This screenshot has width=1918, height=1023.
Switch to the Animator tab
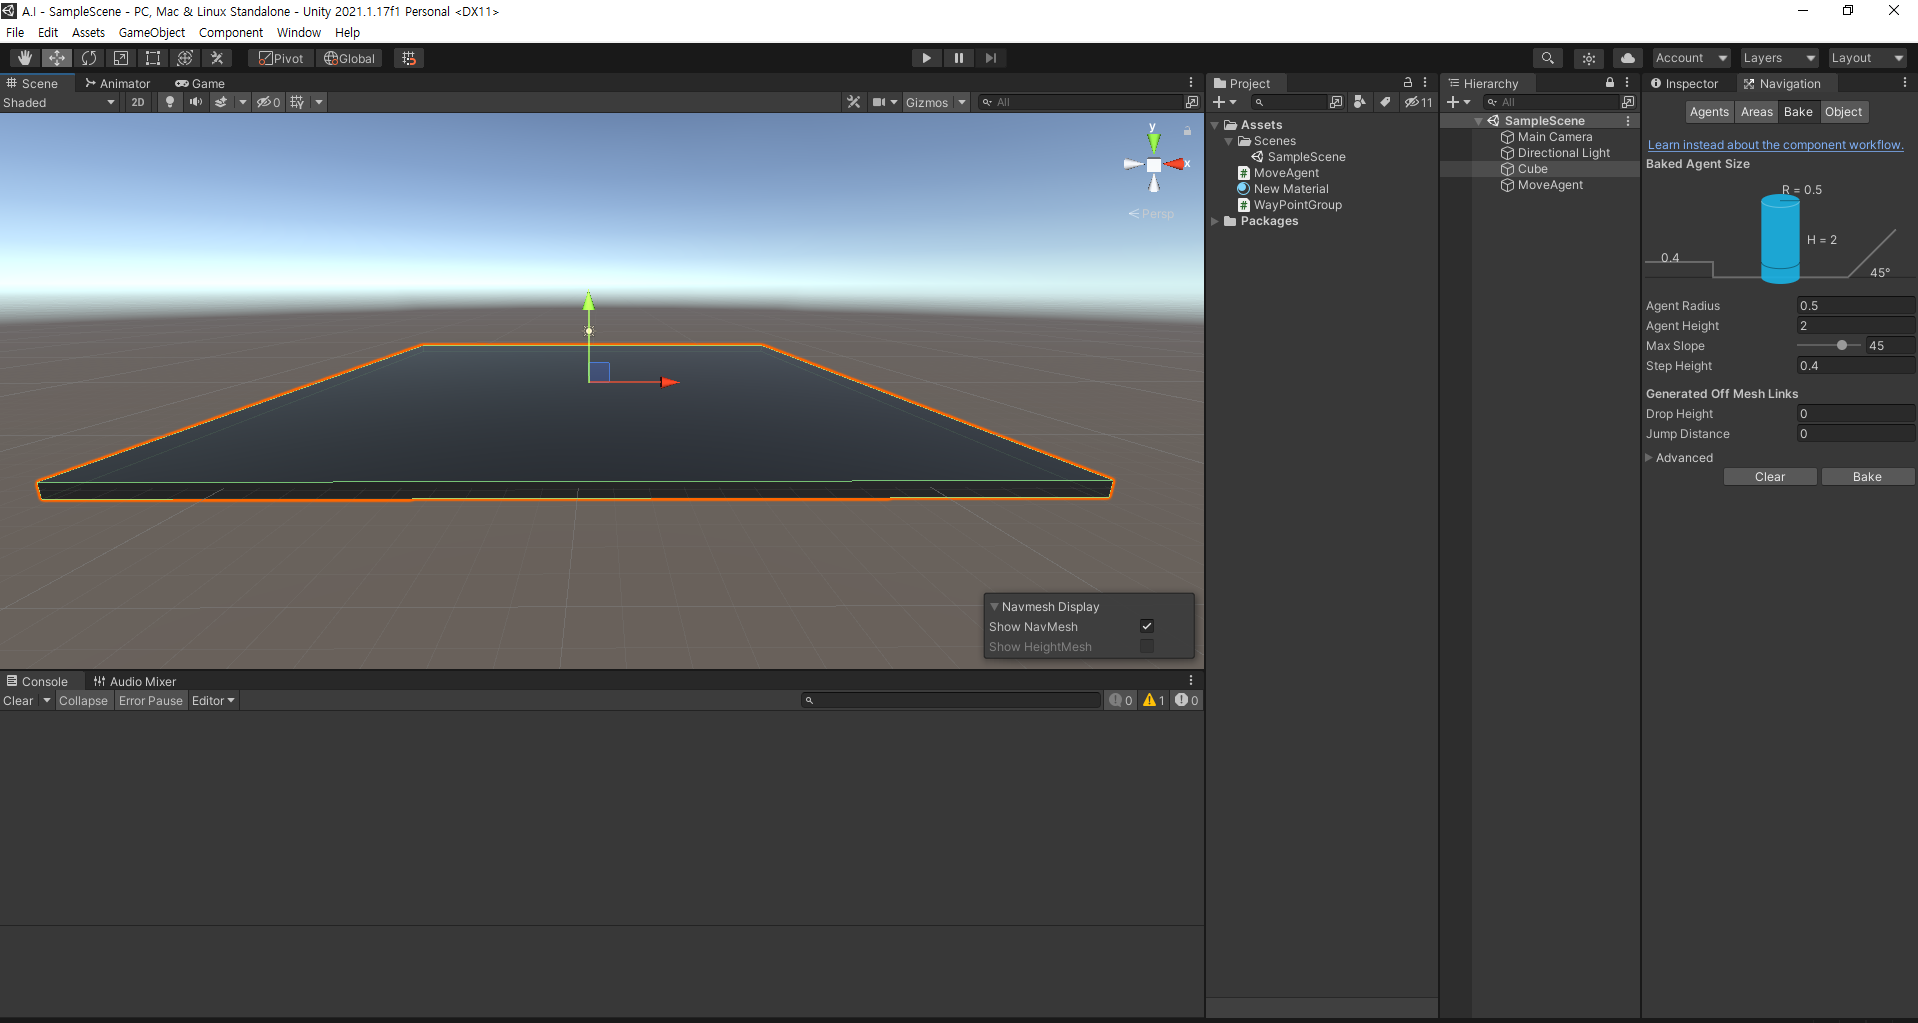pyautogui.click(x=118, y=84)
